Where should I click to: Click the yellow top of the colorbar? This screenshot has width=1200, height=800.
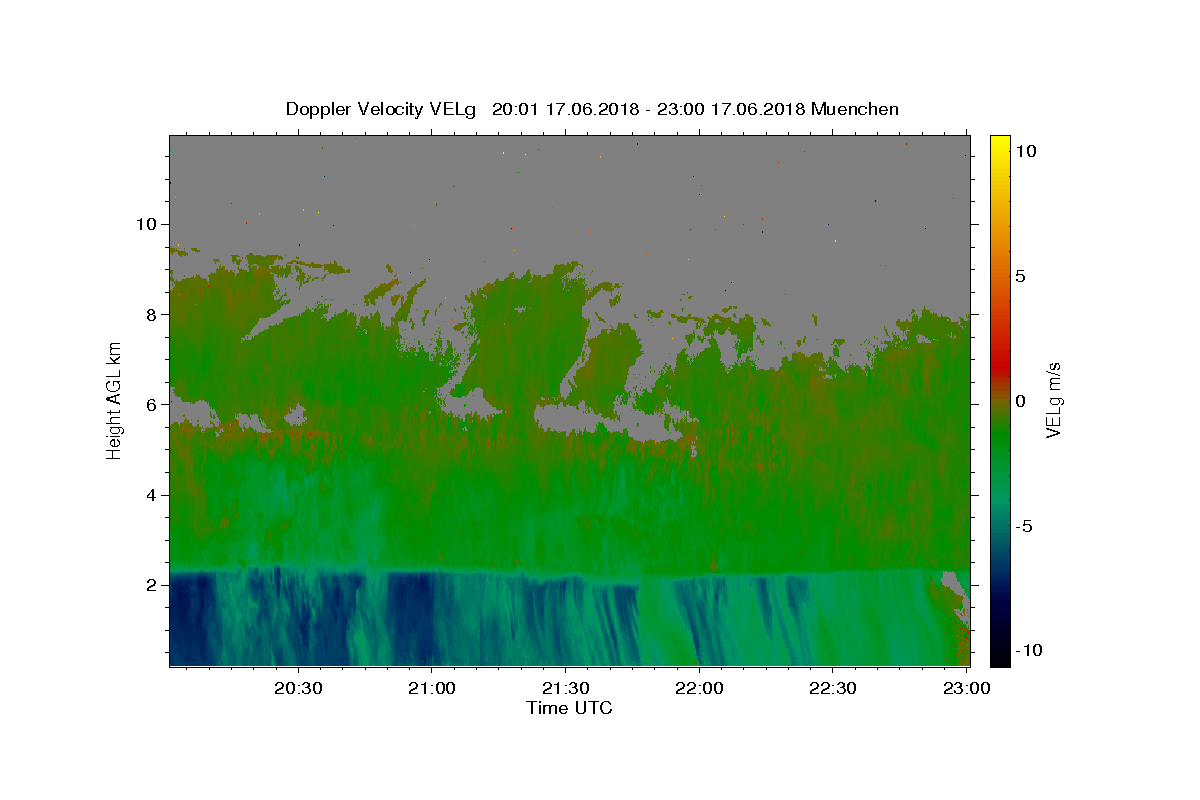[999, 145]
